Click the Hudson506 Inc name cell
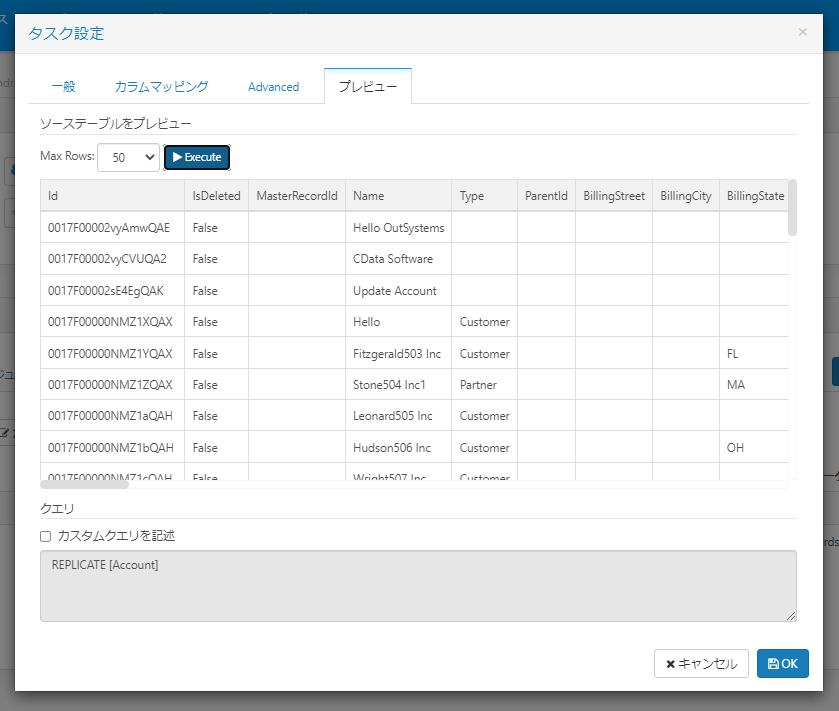The width and height of the screenshot is (839, 711). [399, 447]
